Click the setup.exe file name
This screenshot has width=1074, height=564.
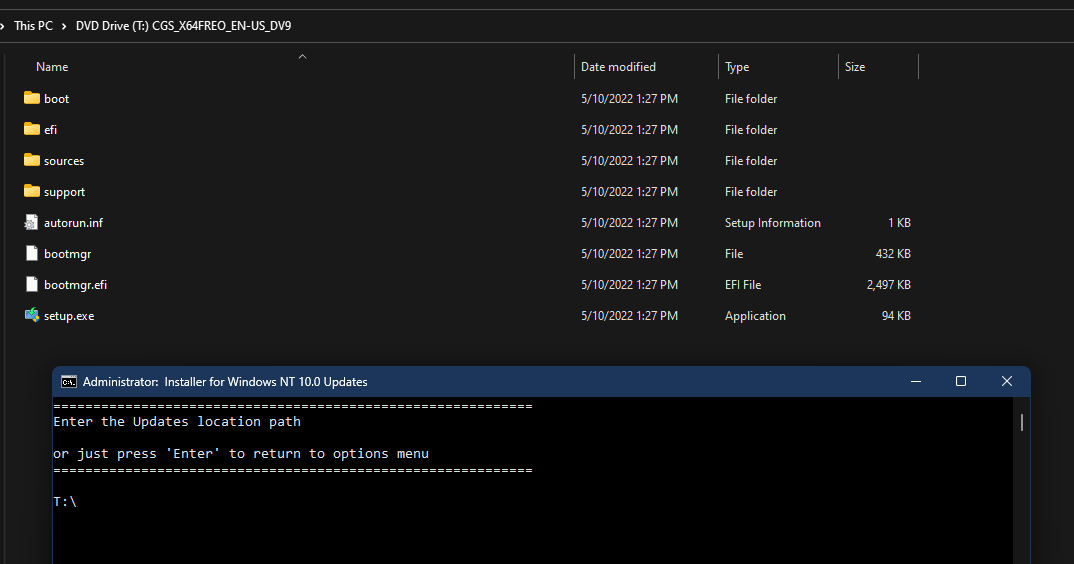(x=69, y=316)
